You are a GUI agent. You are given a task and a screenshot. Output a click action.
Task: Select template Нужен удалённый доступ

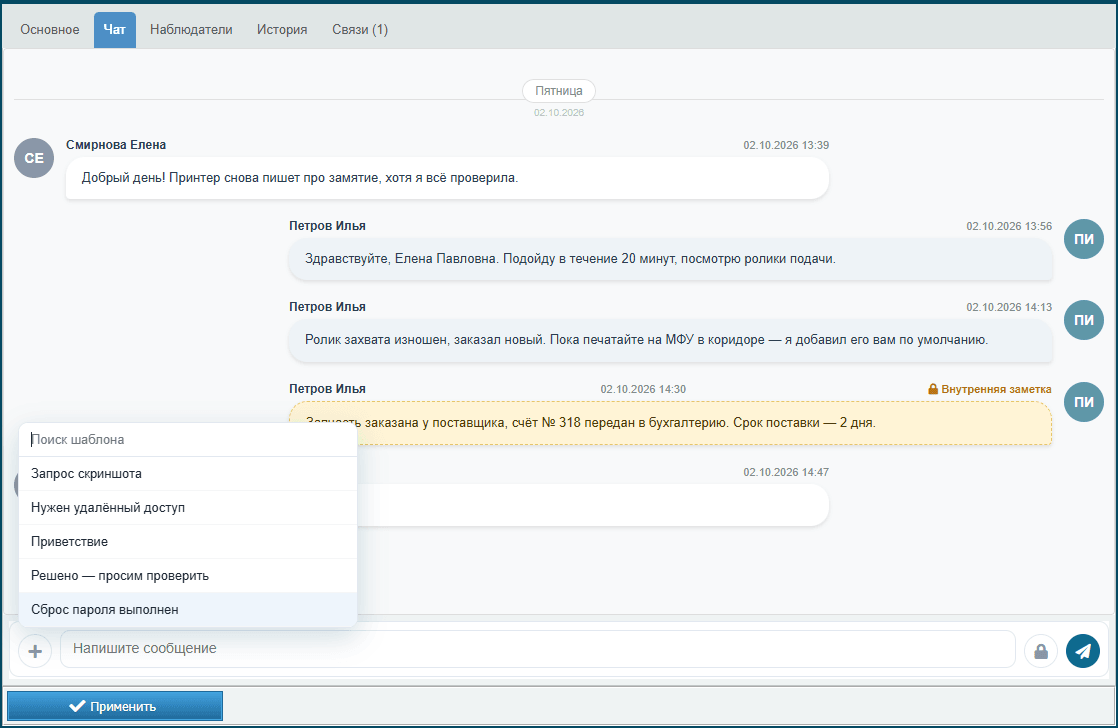click(x=188, y=508)
